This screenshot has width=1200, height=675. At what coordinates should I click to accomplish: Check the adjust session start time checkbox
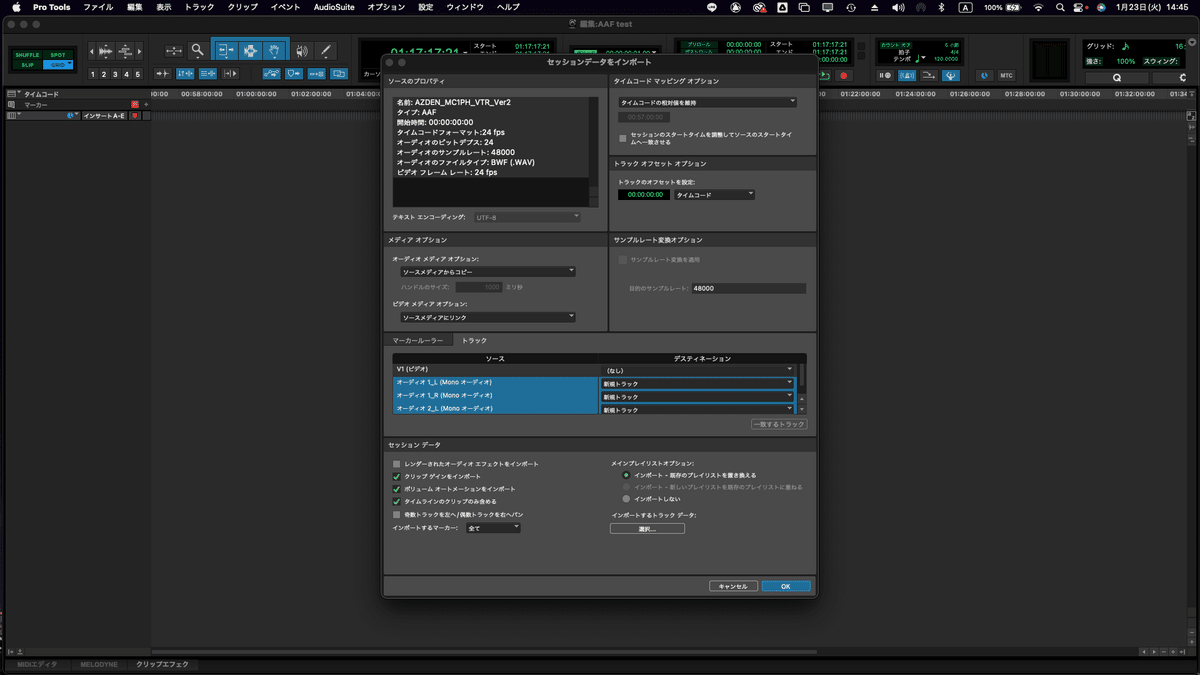click(623, 138)
